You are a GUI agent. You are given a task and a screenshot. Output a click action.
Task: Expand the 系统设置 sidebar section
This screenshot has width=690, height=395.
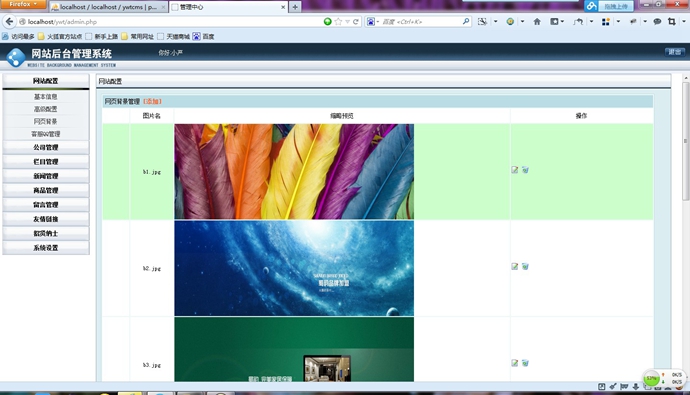[x=46, y=248]
